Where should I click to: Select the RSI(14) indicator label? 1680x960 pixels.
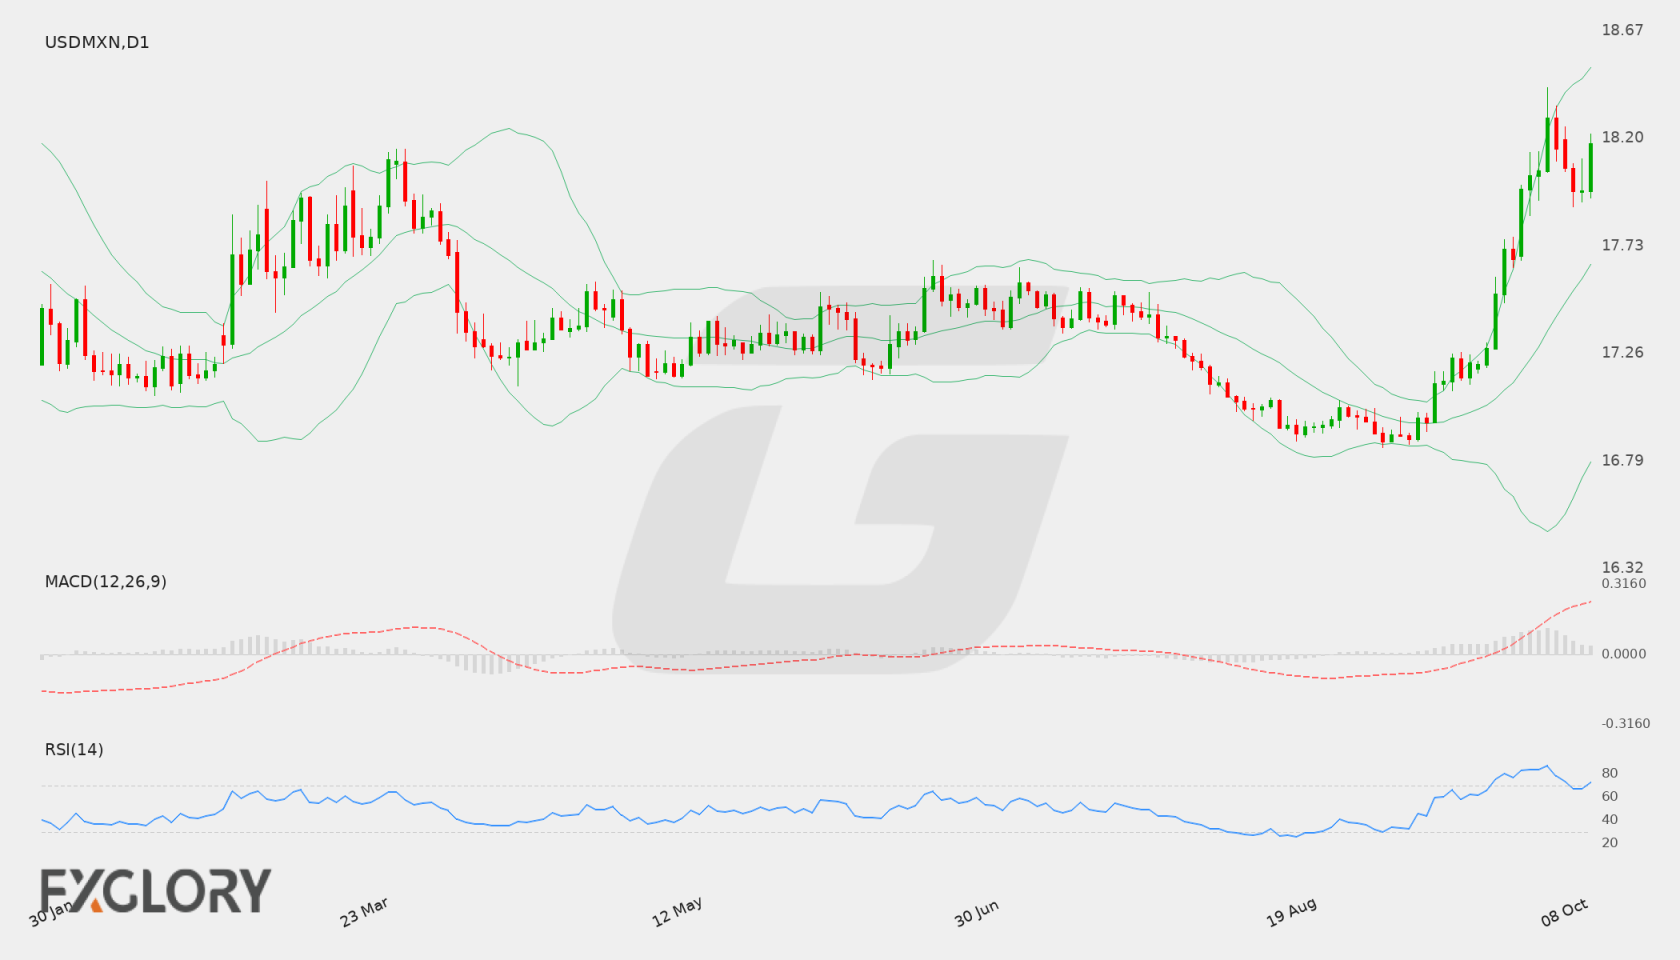74,749
